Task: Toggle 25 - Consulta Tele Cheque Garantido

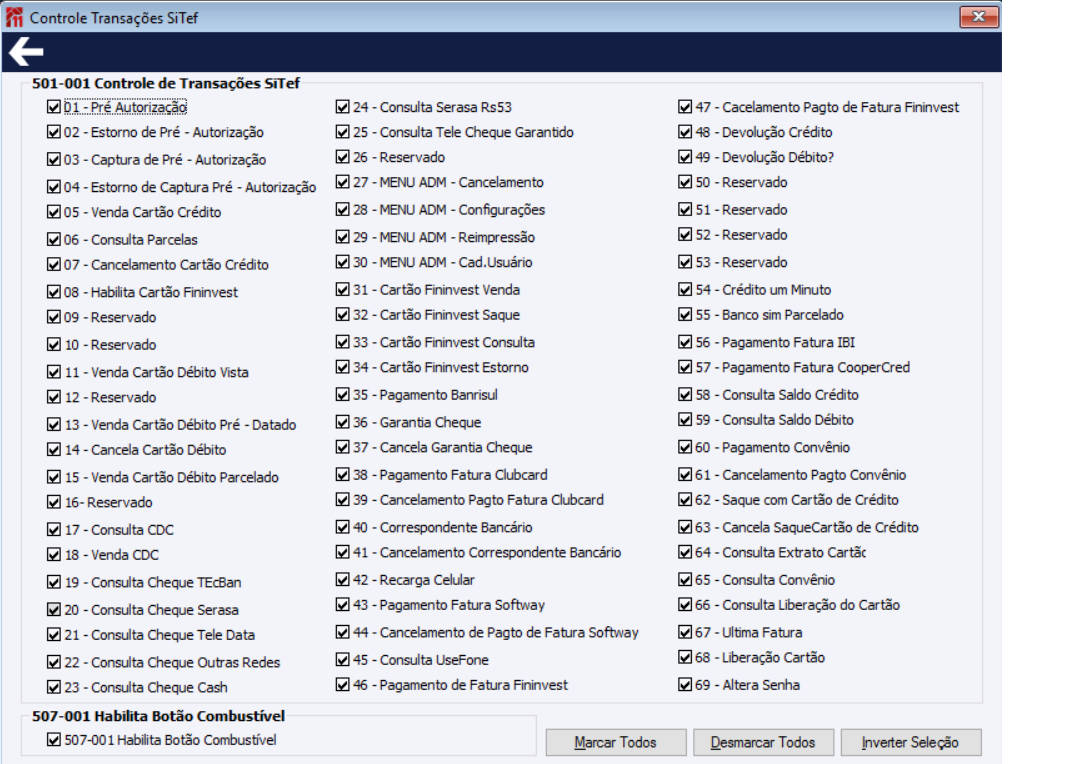Action: 342,132
